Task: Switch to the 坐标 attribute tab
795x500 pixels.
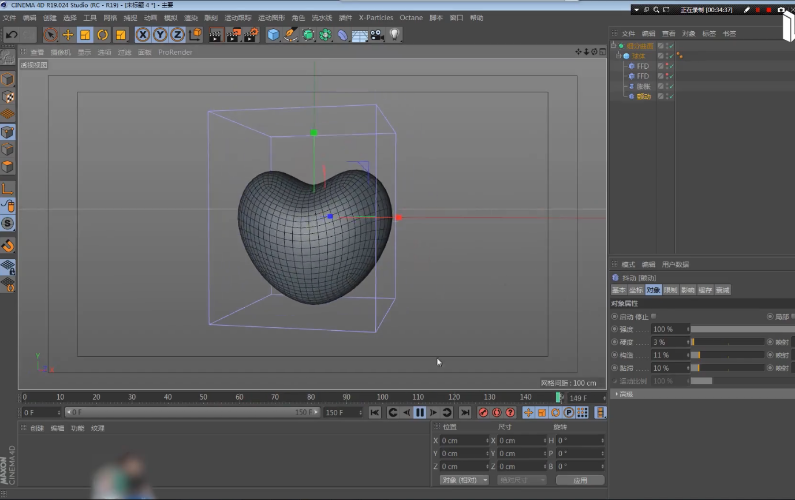Action: (634, 290)
